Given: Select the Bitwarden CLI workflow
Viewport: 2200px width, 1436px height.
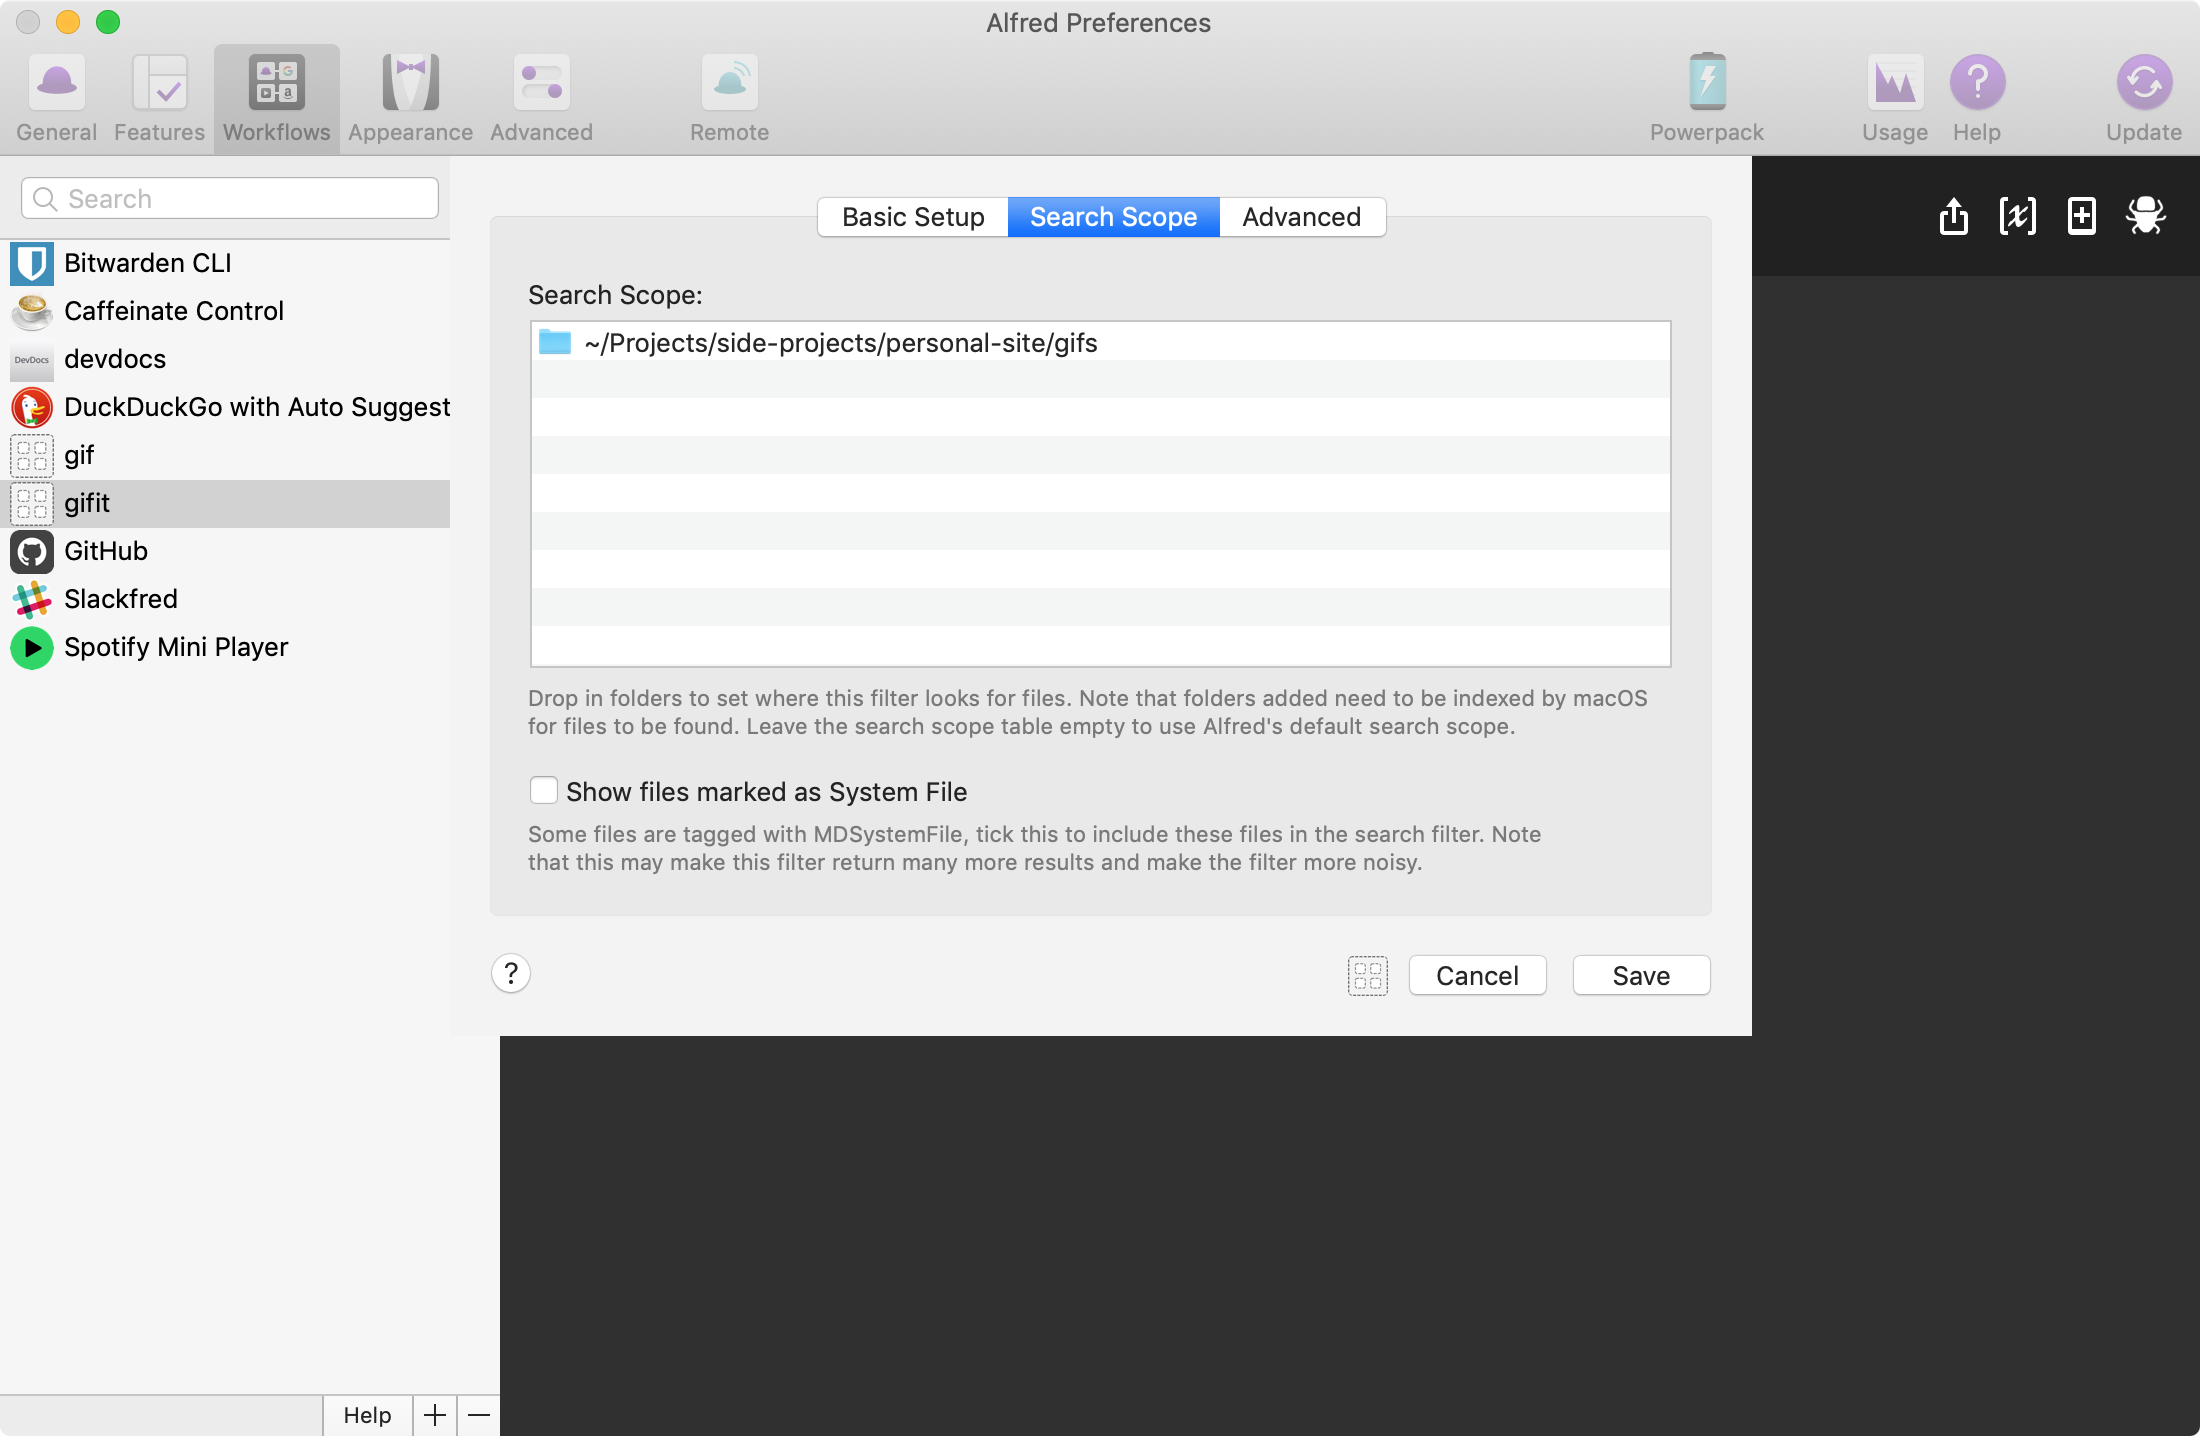Looking at the screenshot, I should pyautogui.click(x=225, y=263).
